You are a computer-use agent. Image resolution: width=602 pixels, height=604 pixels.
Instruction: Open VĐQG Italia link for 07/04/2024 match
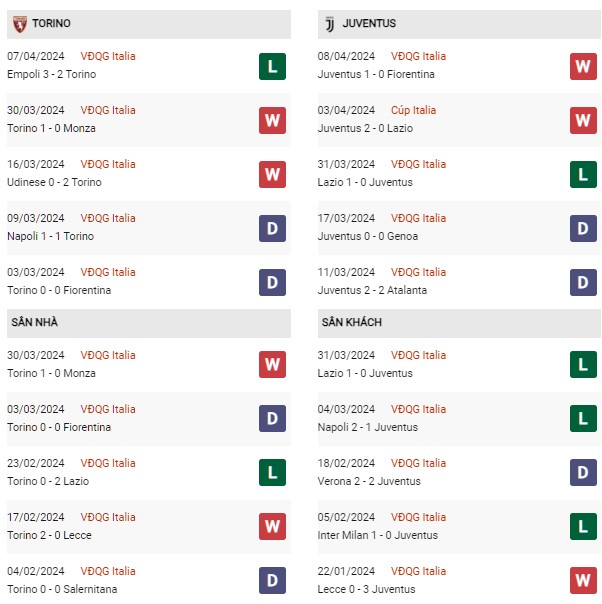(x=108, y=56)
